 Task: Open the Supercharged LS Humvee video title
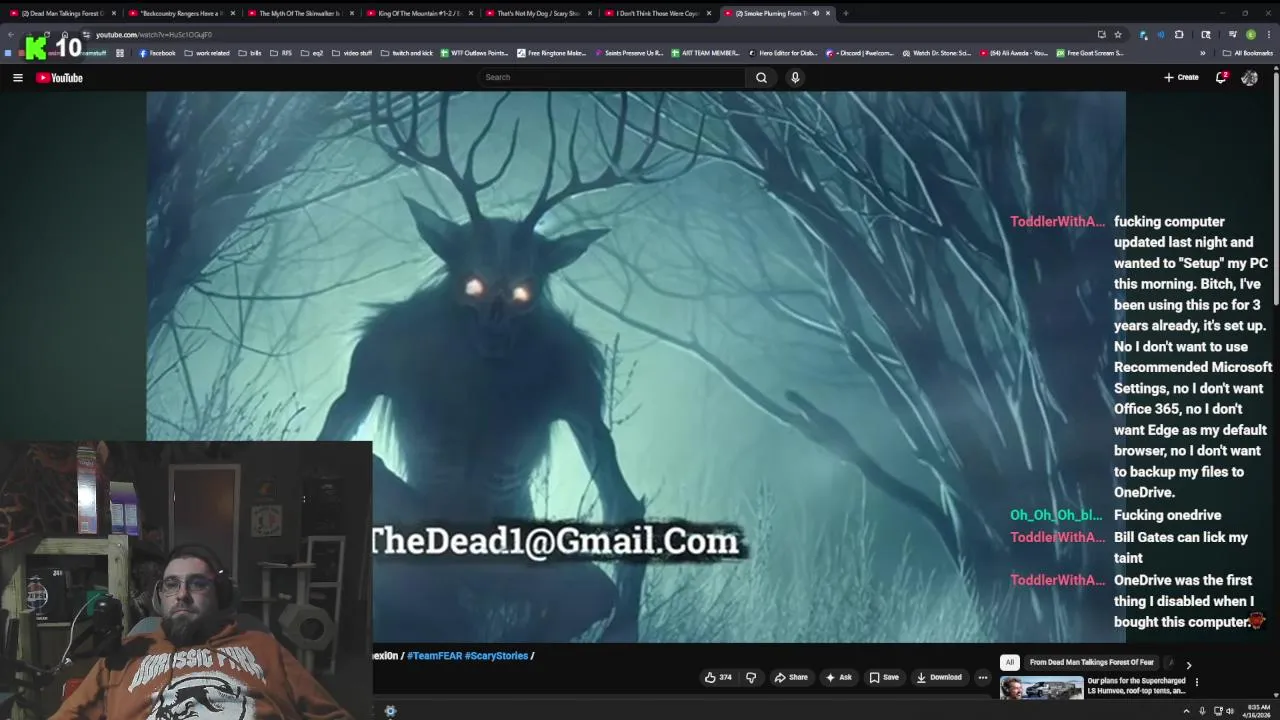(x=1137, y=686)
